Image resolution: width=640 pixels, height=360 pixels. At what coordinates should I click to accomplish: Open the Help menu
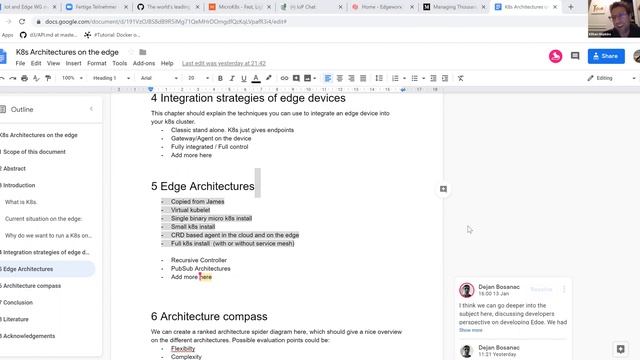pos(167,63)
